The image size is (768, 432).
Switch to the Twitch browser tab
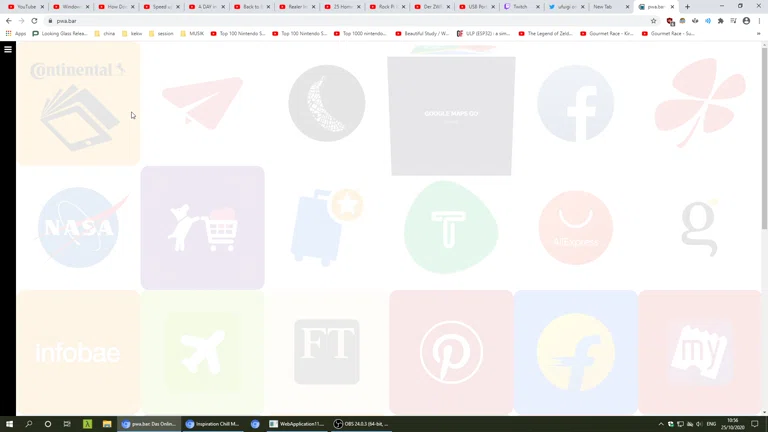coord(520,7)
